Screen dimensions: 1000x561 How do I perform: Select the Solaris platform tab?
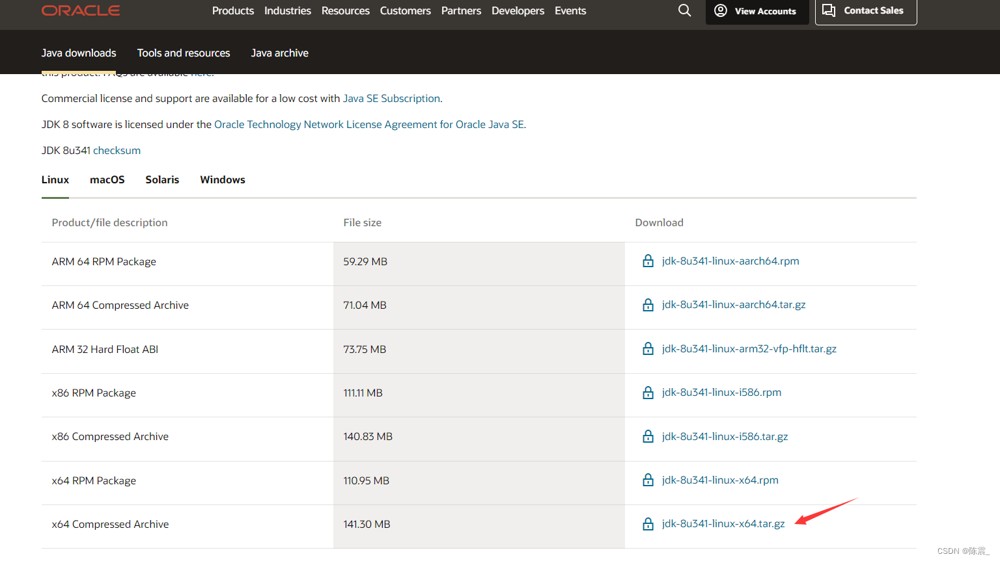point(162,180)
